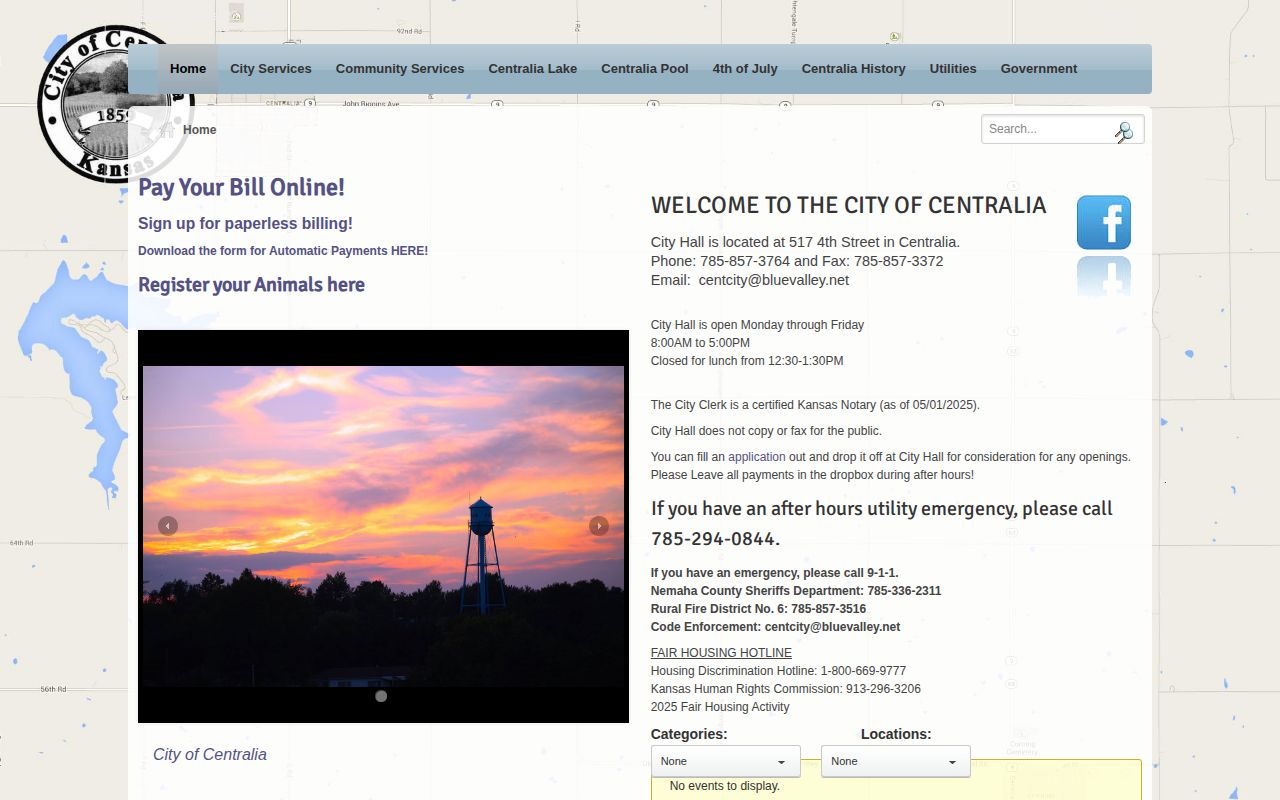
Task: Open the Home menu tab
Action: point(188,69)
